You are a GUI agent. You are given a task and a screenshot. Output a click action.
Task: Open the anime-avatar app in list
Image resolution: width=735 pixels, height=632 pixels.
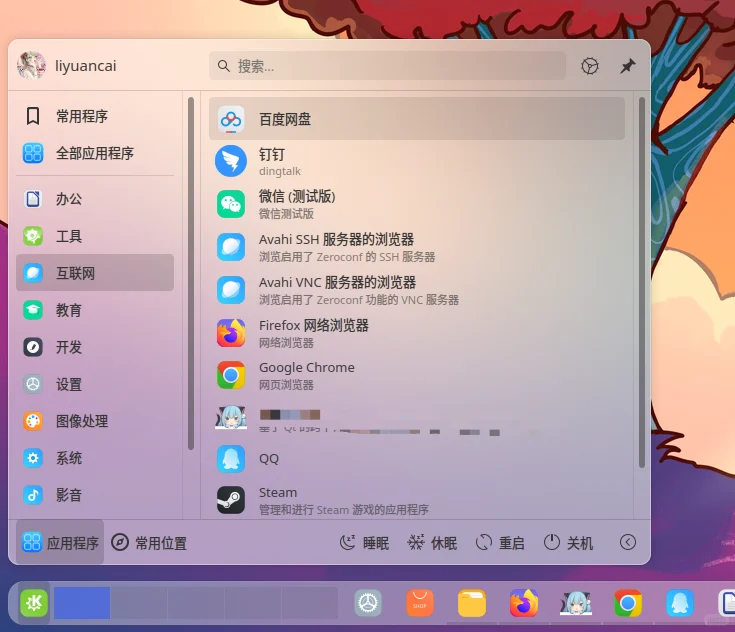coord(417,418)
